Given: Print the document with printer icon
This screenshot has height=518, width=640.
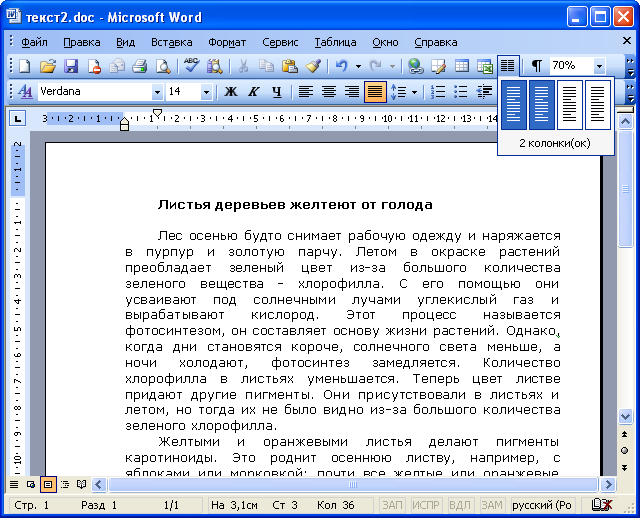Looking at the screenshot, I should [140, 66].
